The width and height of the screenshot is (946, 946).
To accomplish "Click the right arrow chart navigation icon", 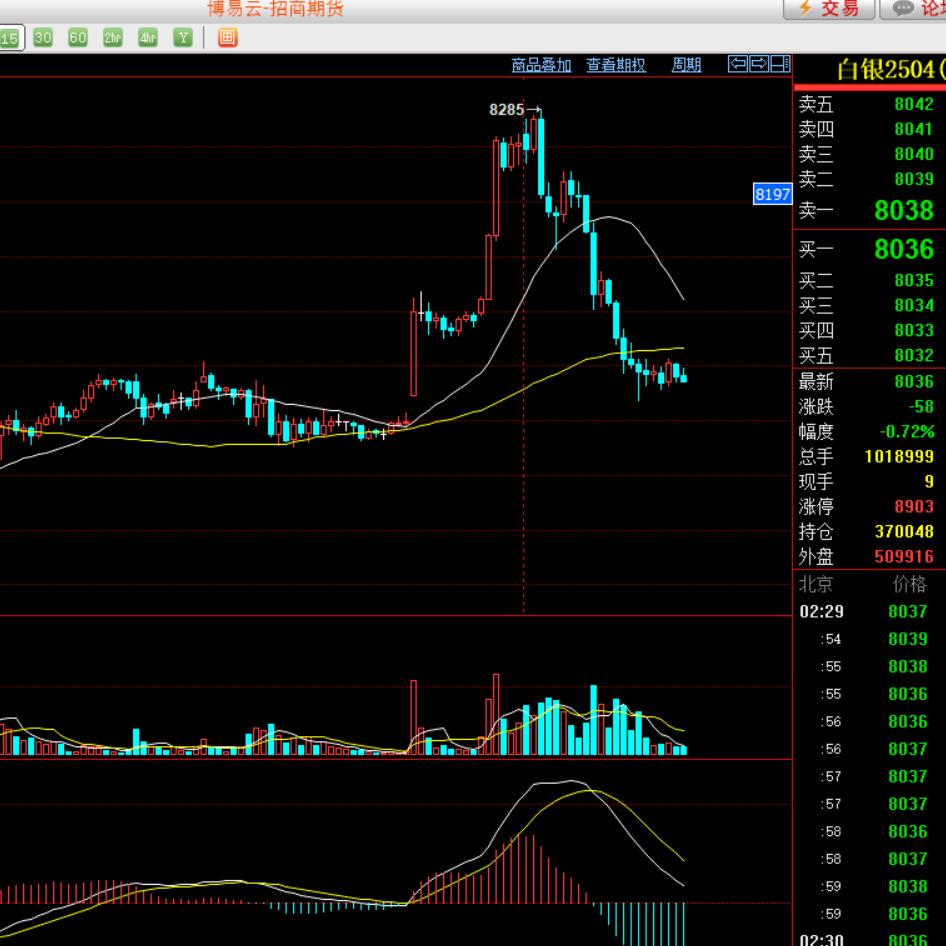I will [x=759, y=64].
